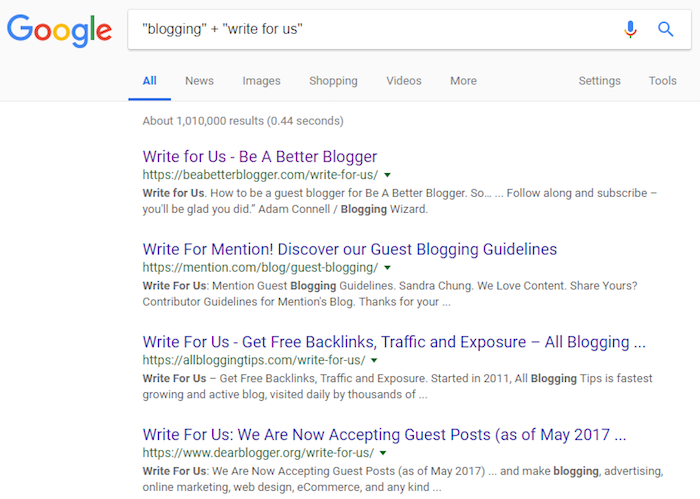Select the All results tab

coord(150,81)
